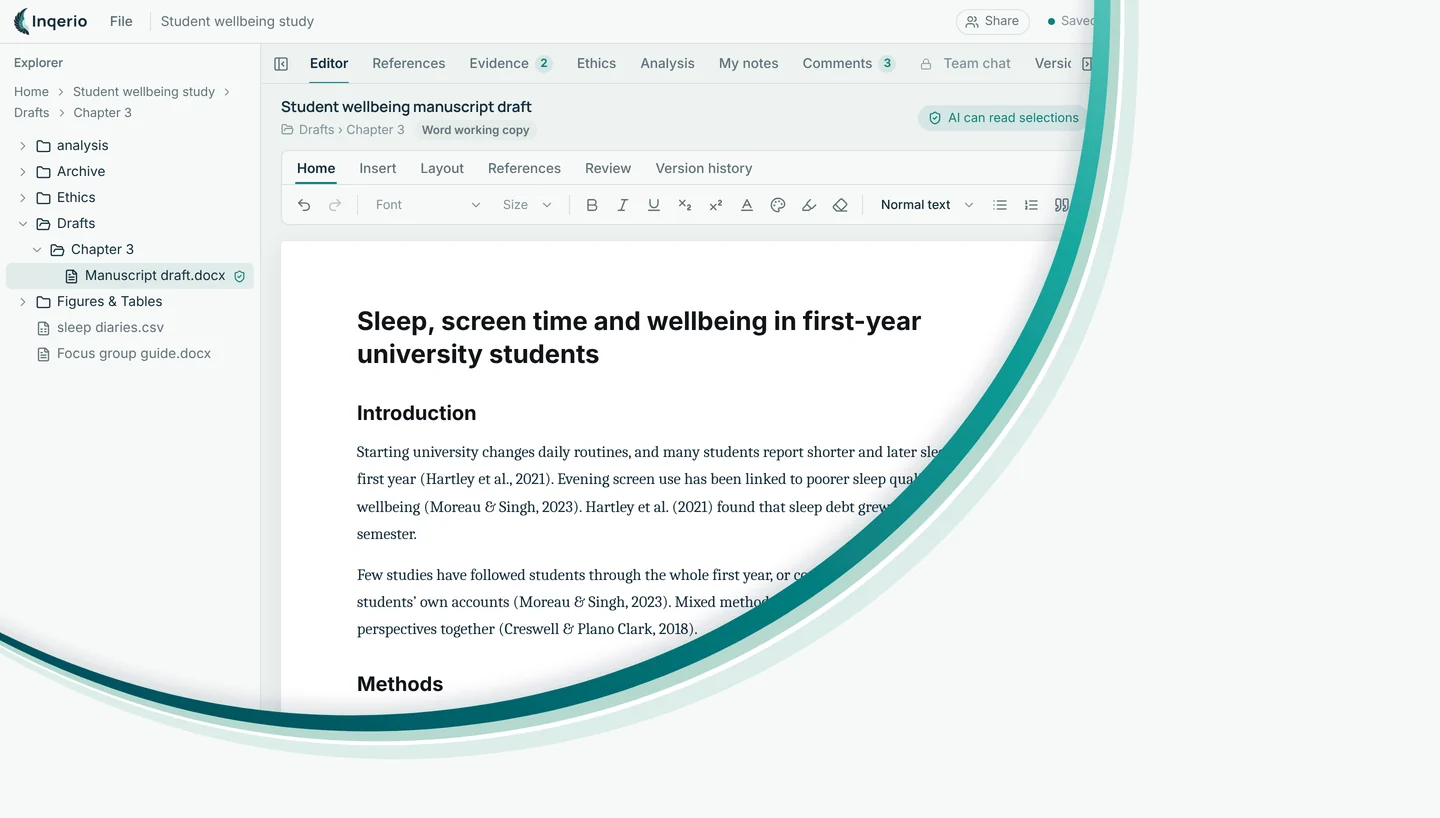Open the Version history ribbon tab
Screen dimensions: 1440x818
coord(704,168)
